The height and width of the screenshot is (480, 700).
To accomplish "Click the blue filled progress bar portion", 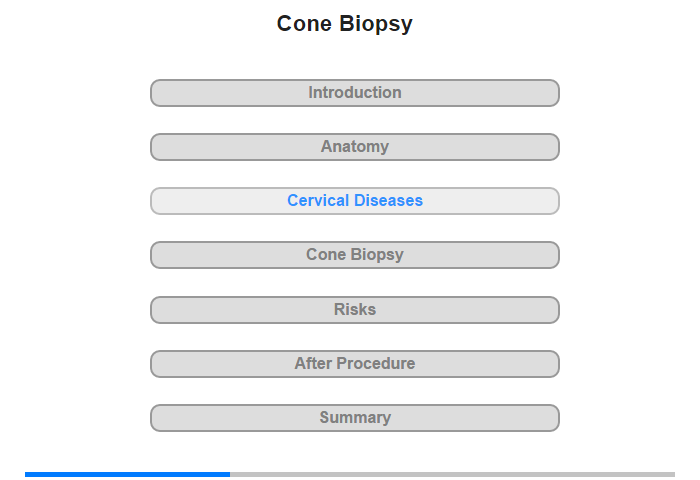I will [x=127, y=474].
